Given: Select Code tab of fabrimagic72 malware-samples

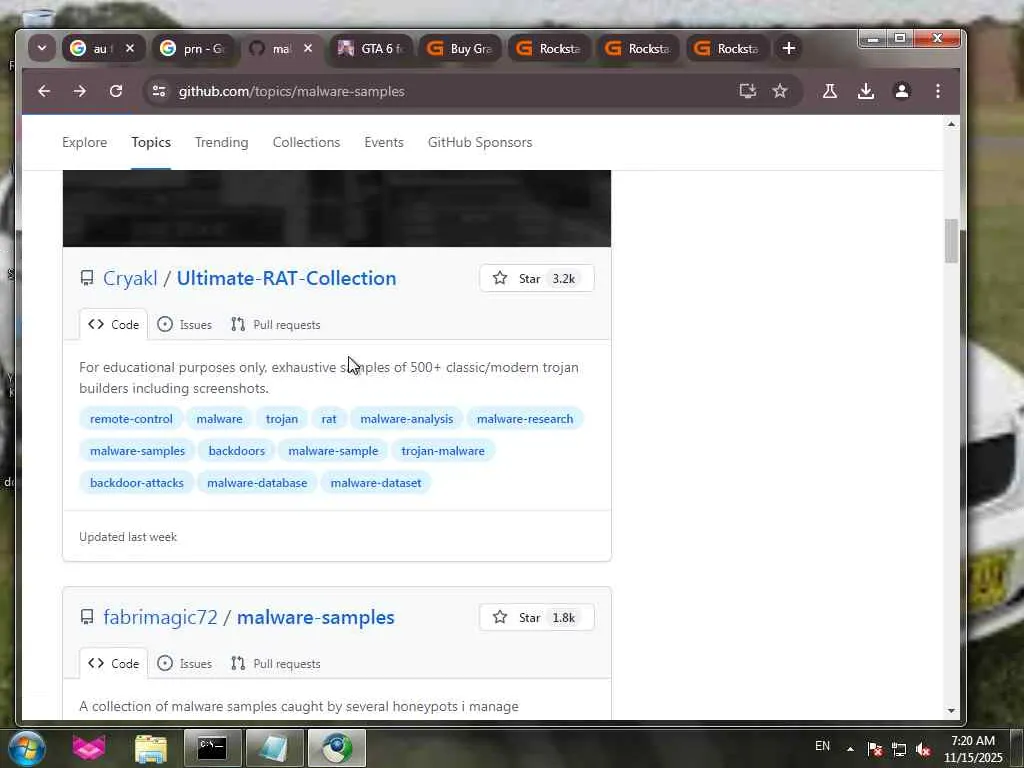Looking at the screenshot, I should coord(114,664).
